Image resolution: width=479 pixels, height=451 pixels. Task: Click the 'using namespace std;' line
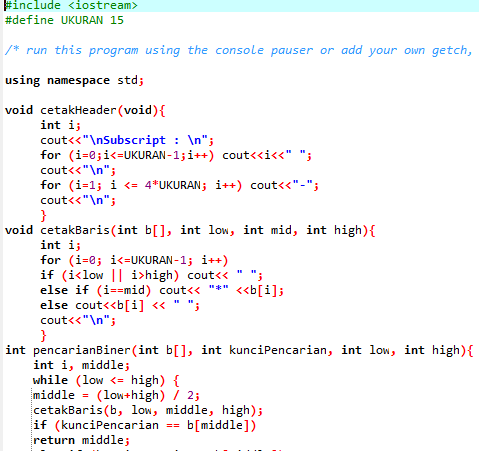tap(74, 80)
